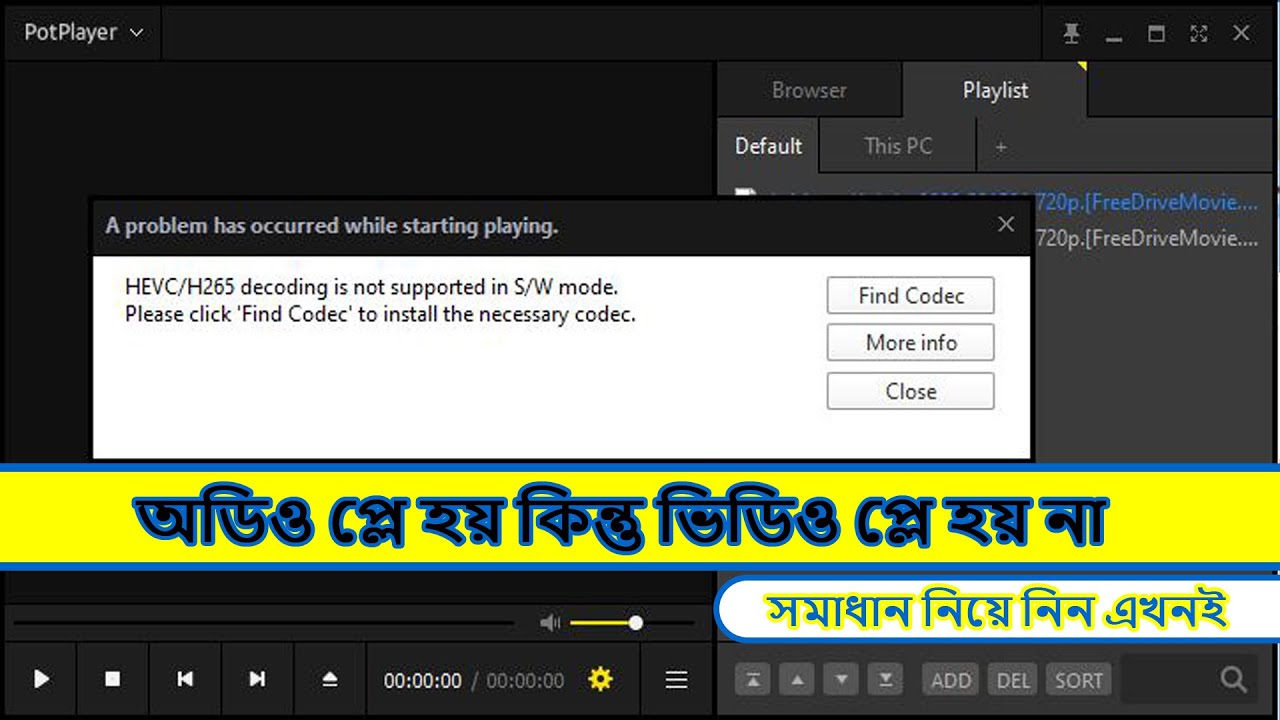Skip to the next playlist file
This screenshot has height=720, width=1280.
tap(257, 680)
